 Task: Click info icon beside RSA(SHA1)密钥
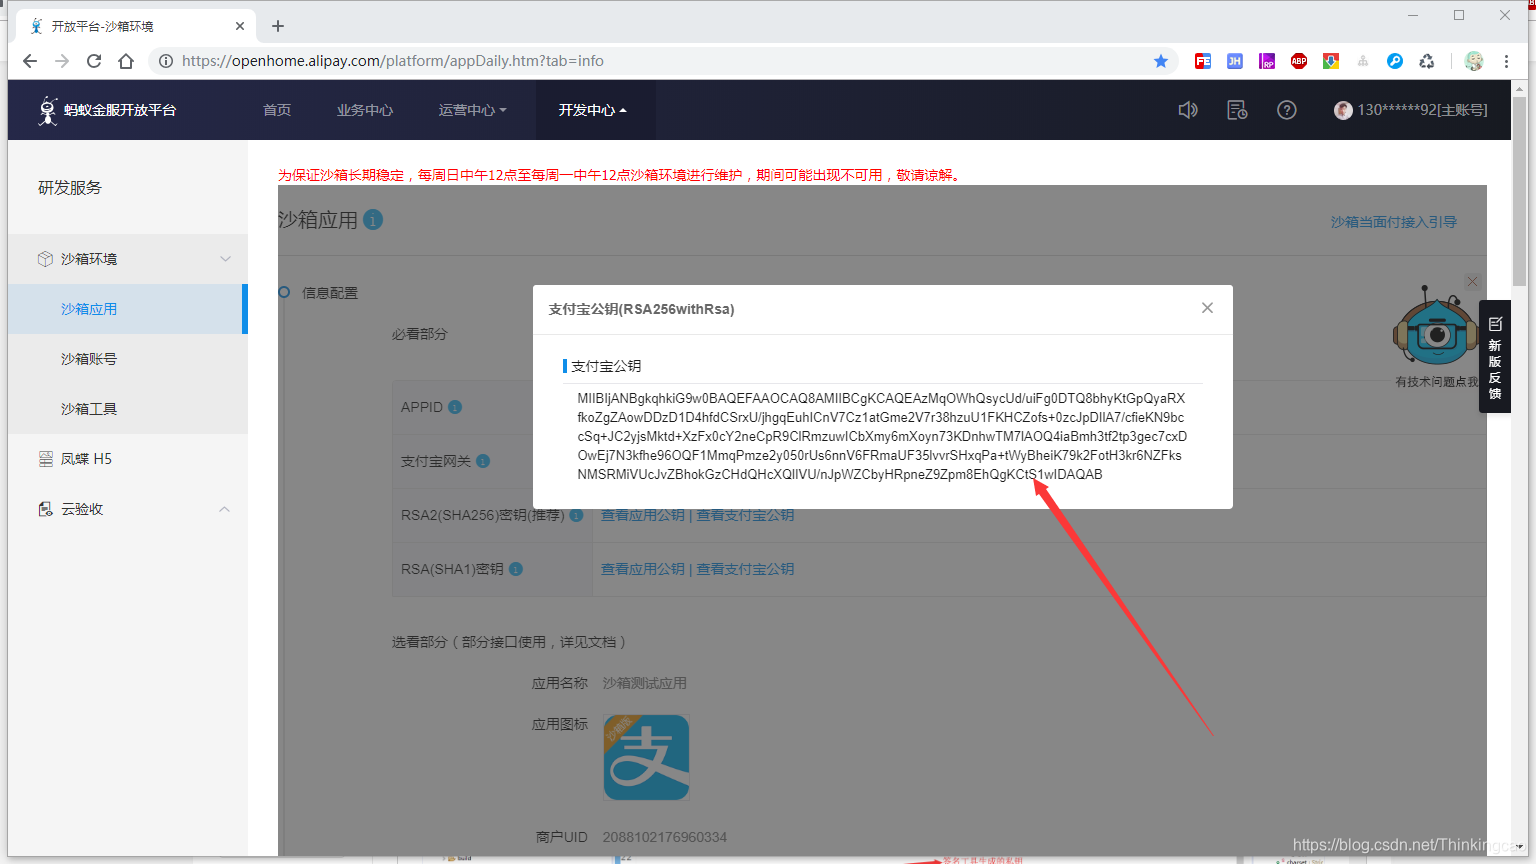click(516, 569)
